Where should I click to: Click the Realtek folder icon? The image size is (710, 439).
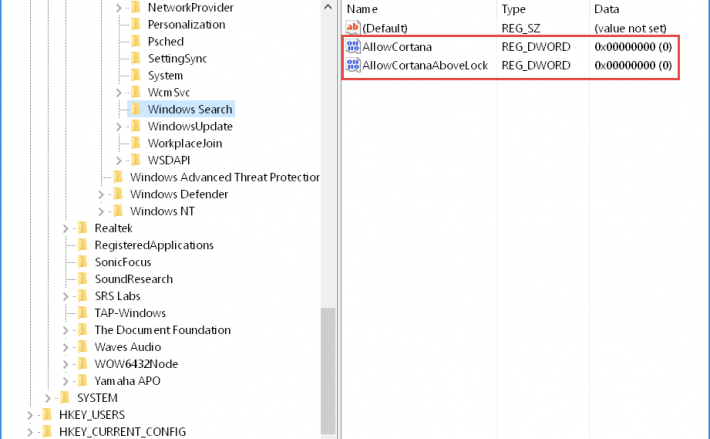(x=82, y=228)
